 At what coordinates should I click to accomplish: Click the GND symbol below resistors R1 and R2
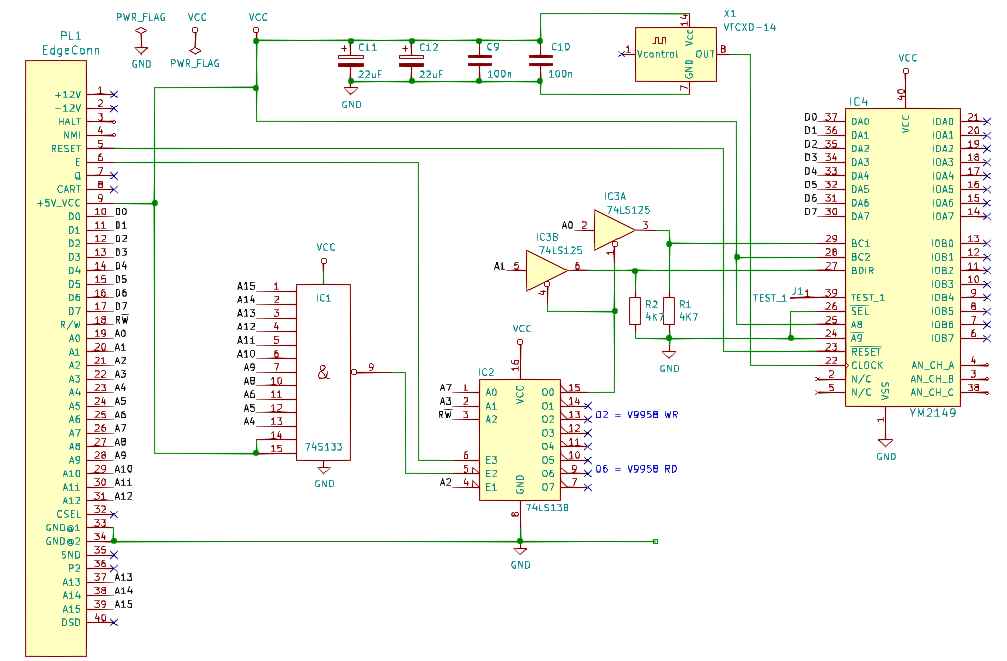[669, 354]
